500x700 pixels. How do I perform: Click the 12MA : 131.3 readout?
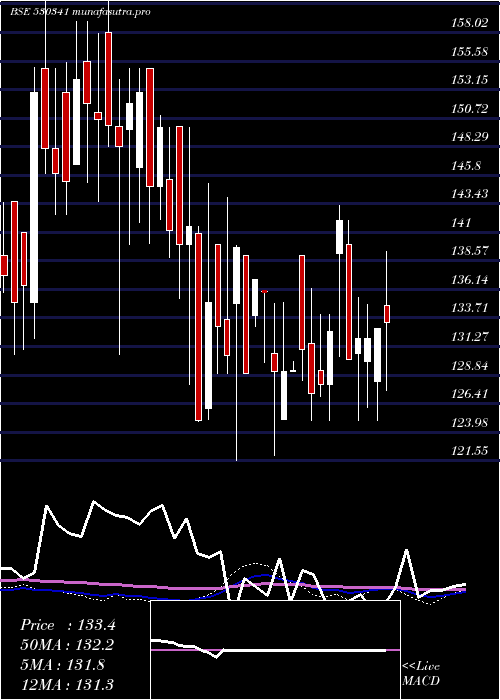pyautogui.click(x=67, y=684)
